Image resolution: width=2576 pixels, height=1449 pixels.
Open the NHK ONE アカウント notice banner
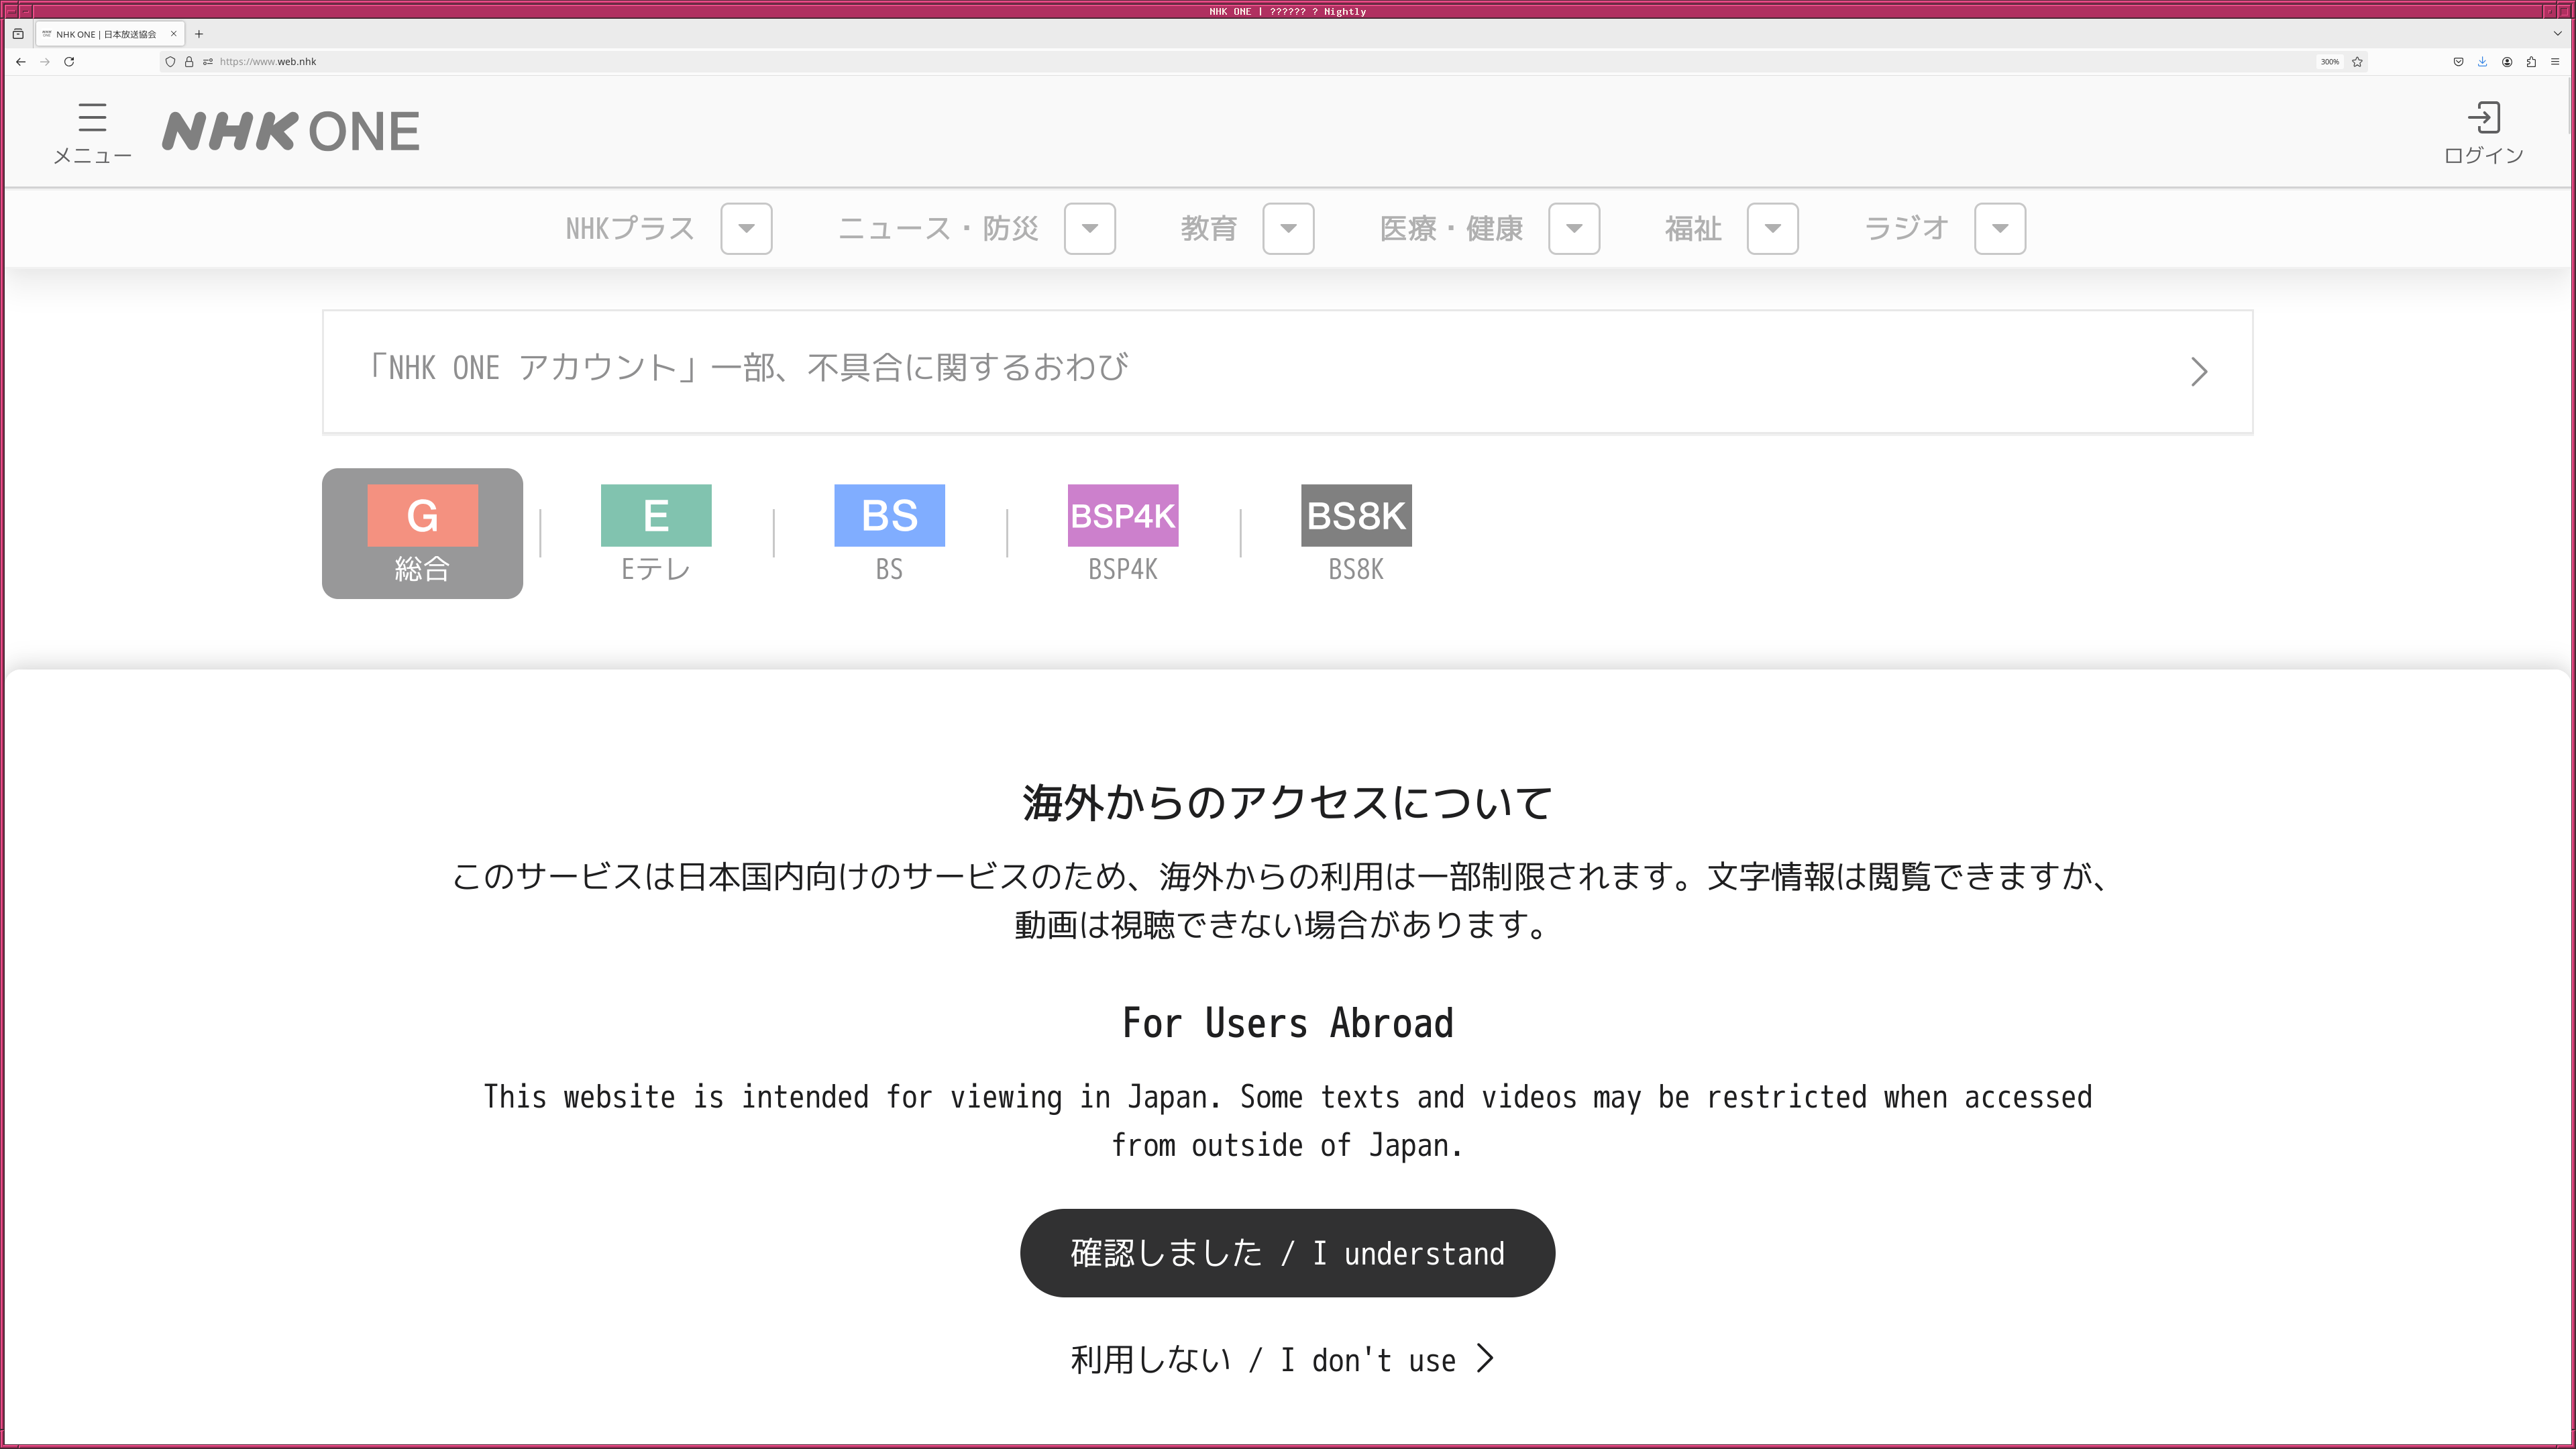point(1287,371)
